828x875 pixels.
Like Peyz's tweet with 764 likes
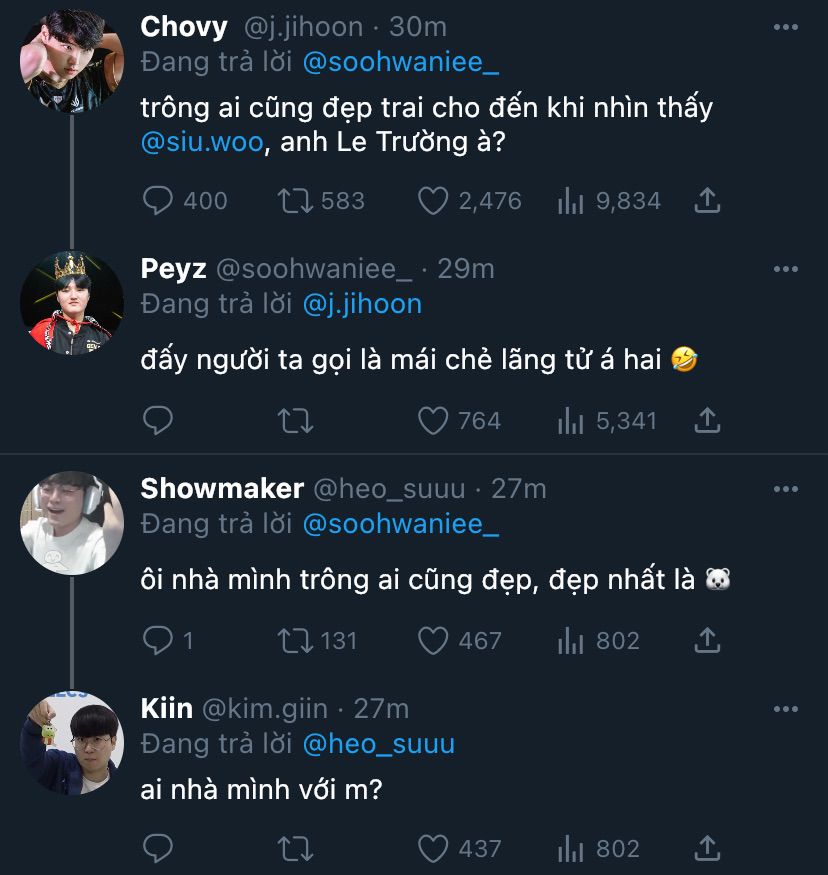[x=432, y=421]
